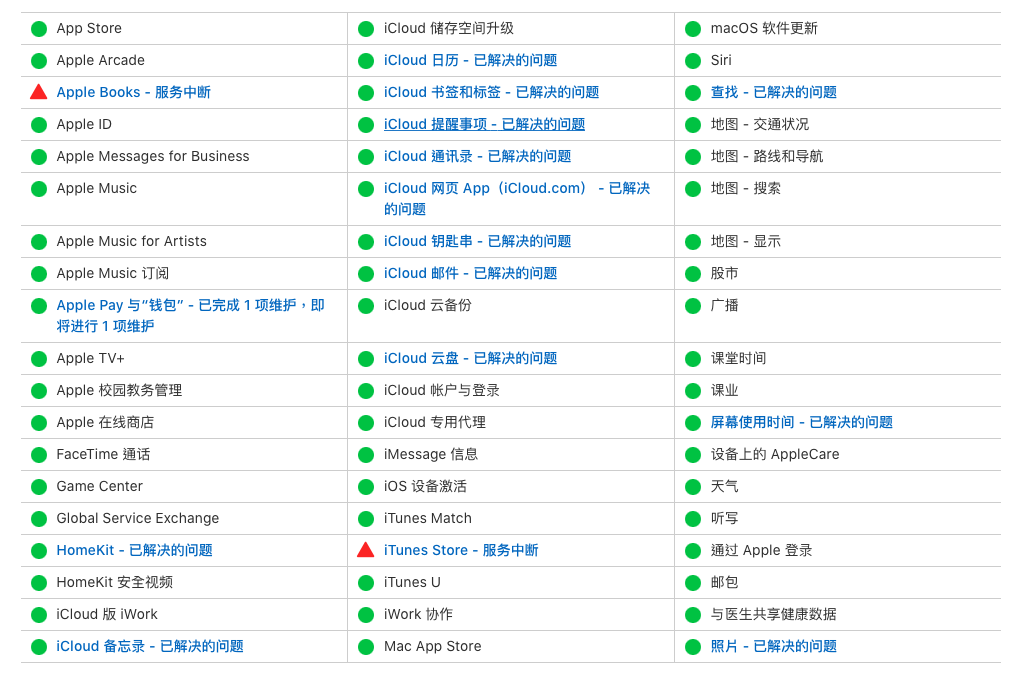This screenshot has width=1020, height=673.
Task: Click the green status dot beside iCloud 云备份
Action: (x=366, y=306)
